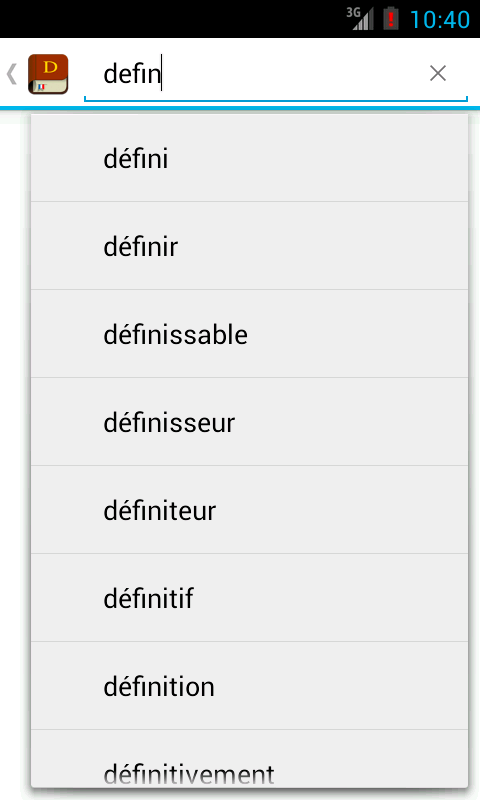Clear the search text with the X icon
The image size is (480, 800).
438,73
